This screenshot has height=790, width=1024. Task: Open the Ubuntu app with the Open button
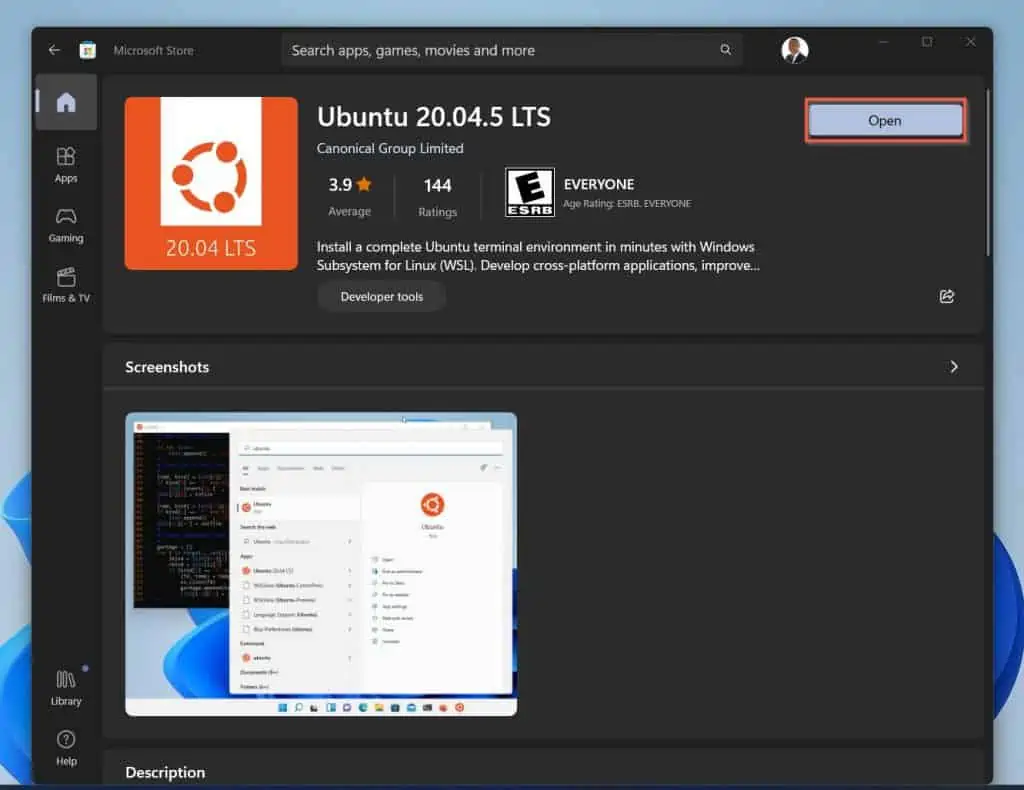pos(884,120)
